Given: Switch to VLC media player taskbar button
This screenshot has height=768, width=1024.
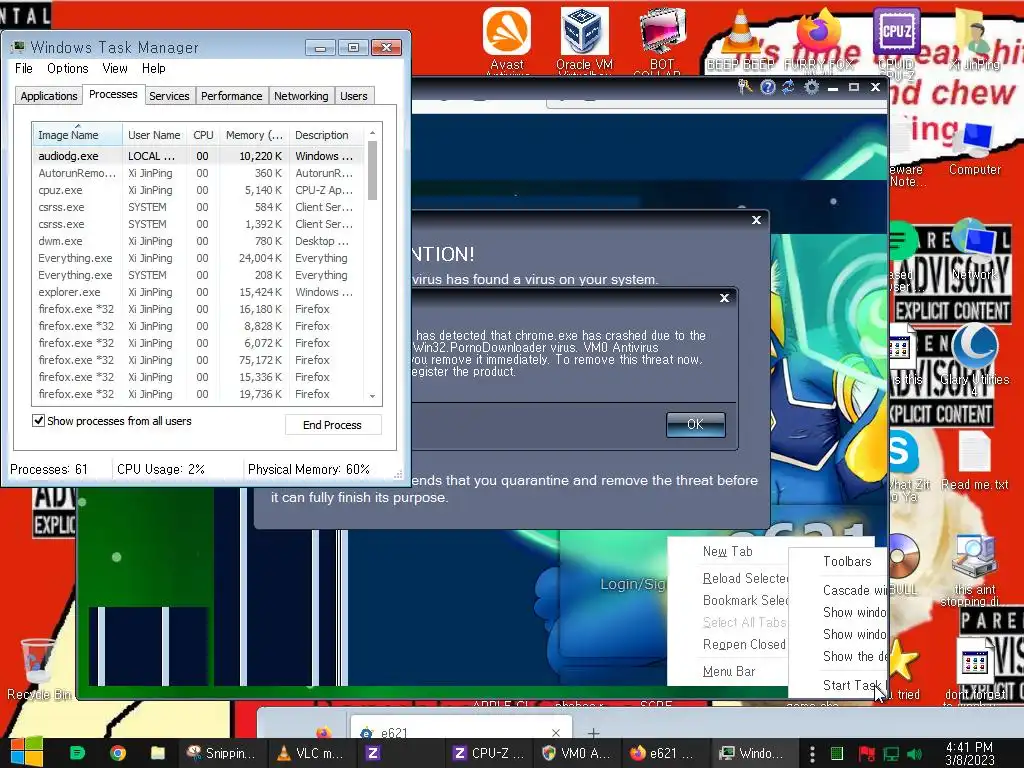Looking at the screenshot, I should [x=311, y=753].
